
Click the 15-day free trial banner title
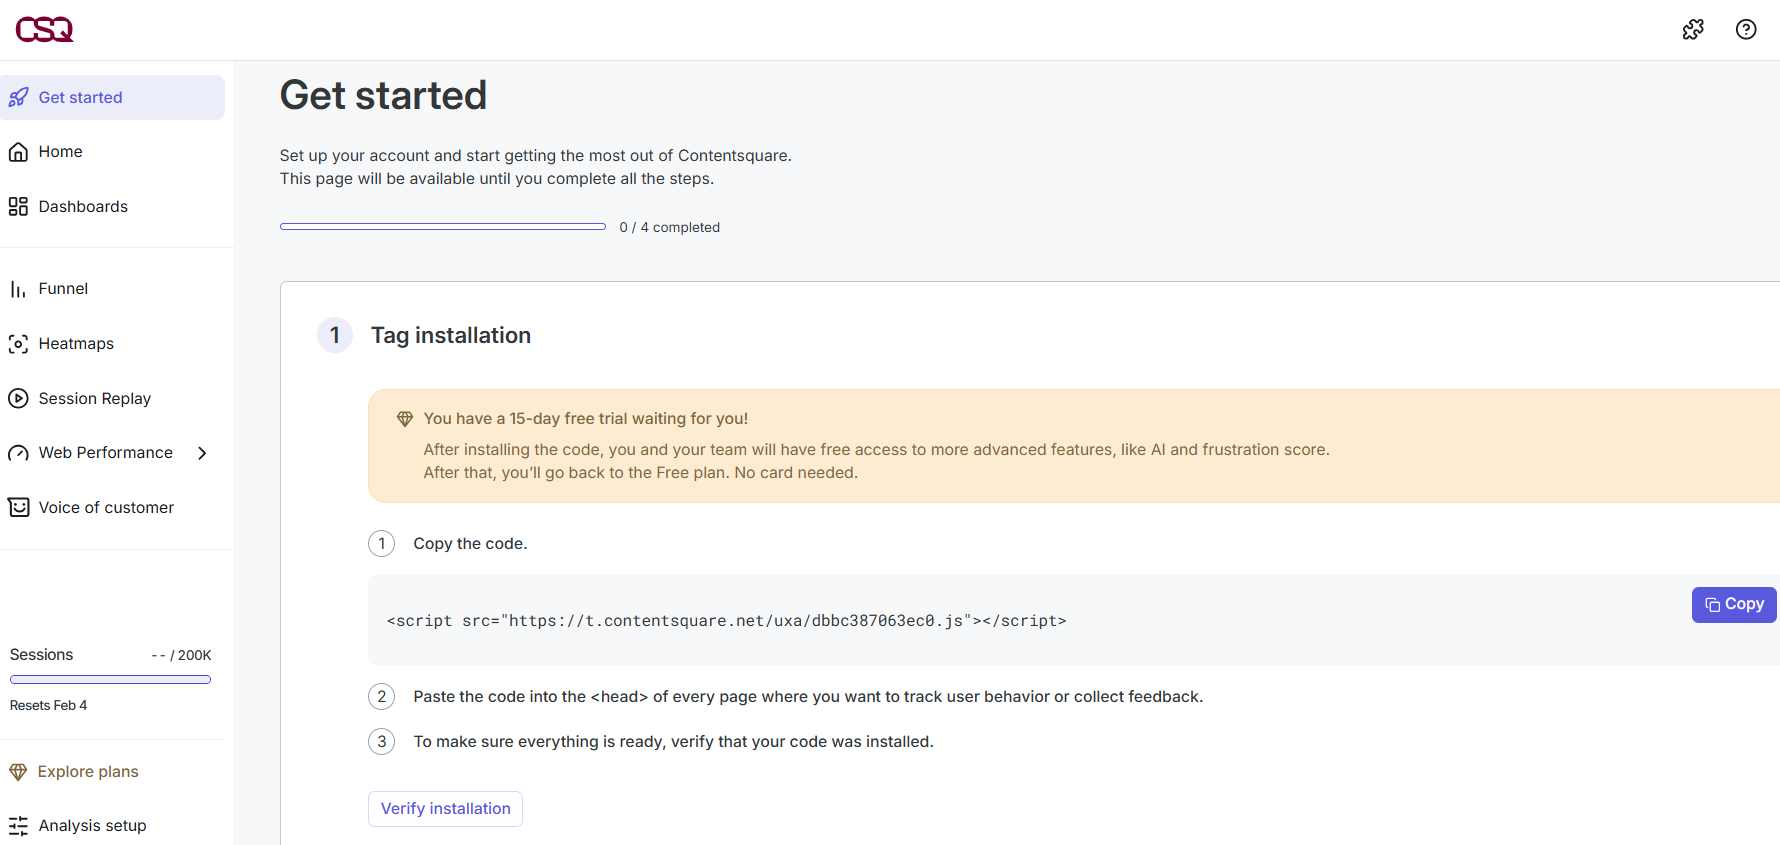coord(586,419)
